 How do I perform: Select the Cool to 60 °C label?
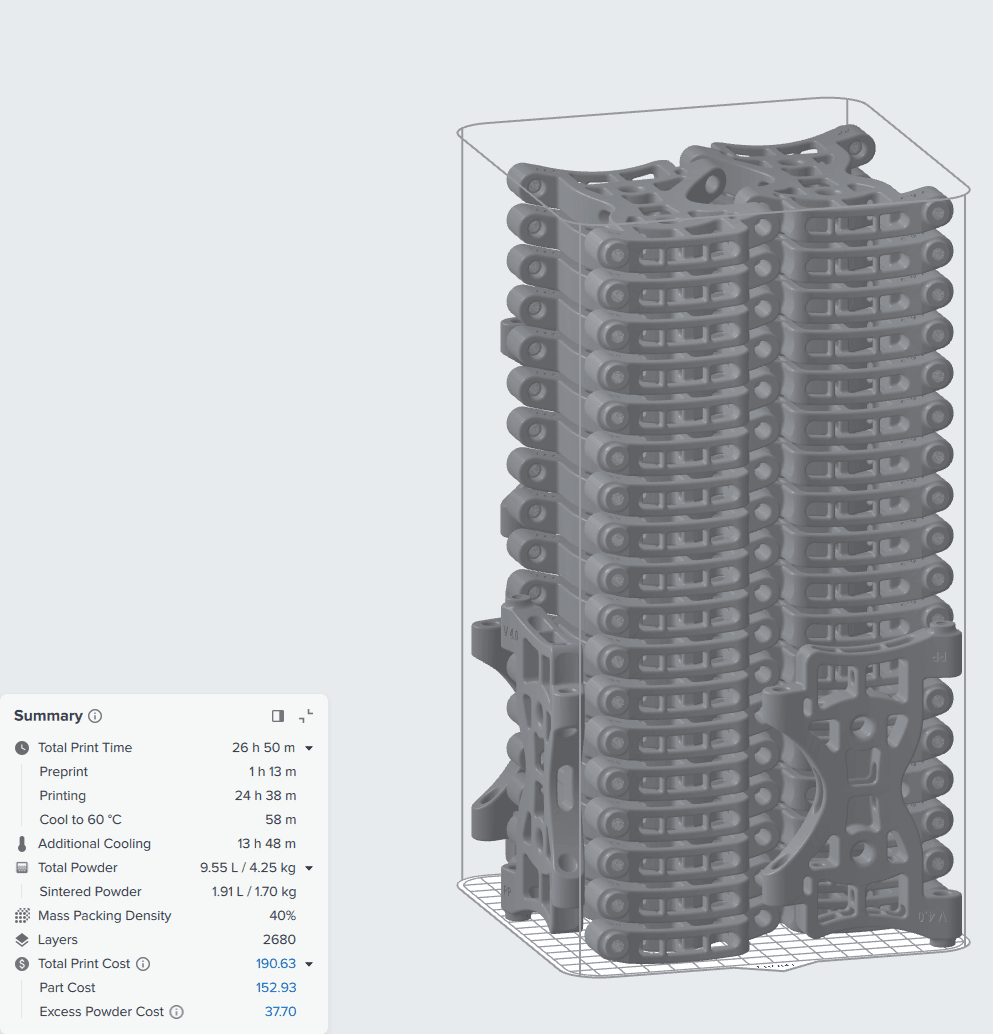tap(80, 819)
